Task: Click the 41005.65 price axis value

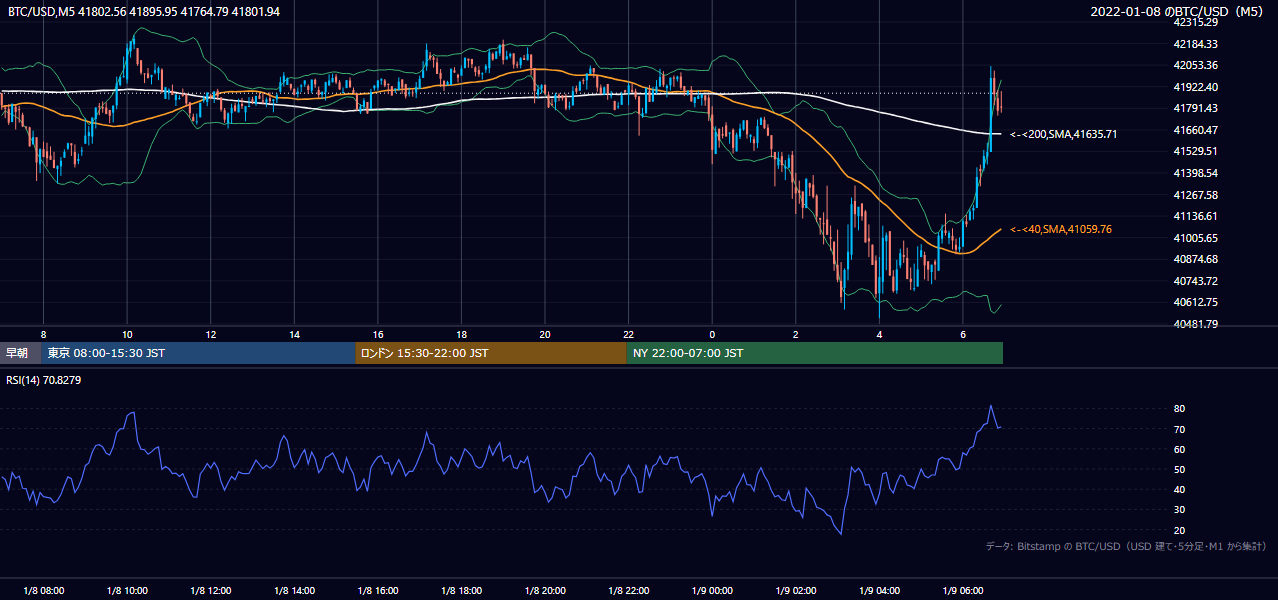Action: [x=1196, y=238]
